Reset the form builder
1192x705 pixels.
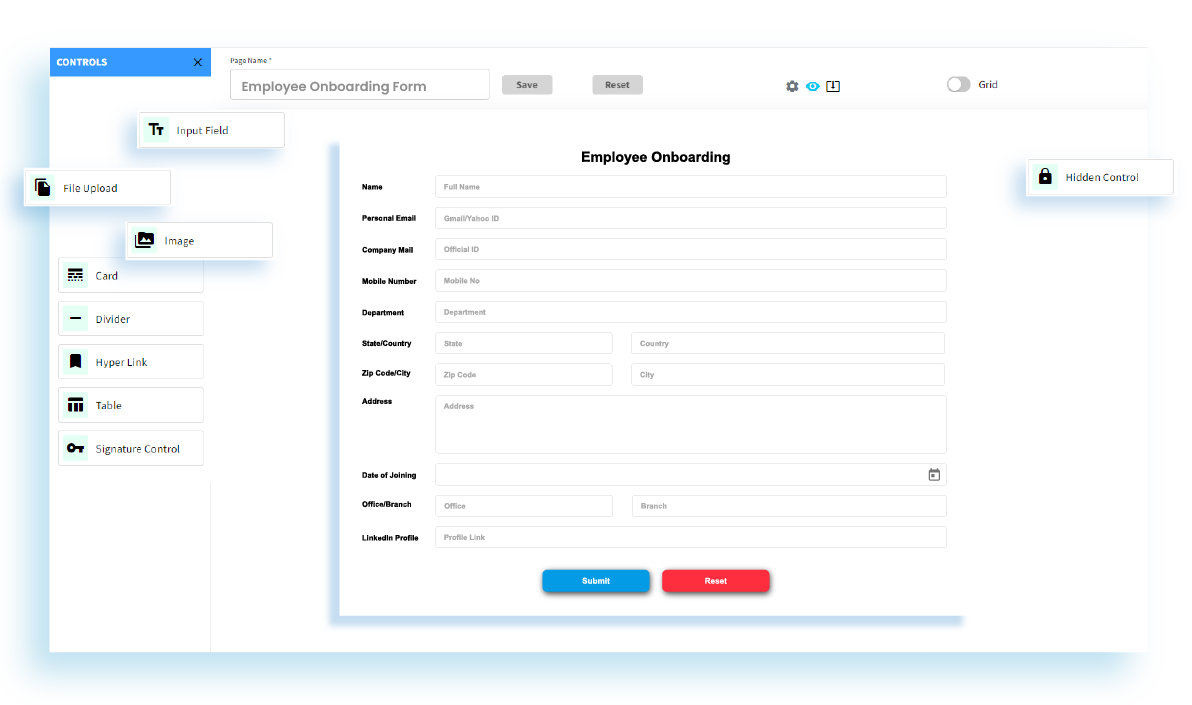(617, 84)
